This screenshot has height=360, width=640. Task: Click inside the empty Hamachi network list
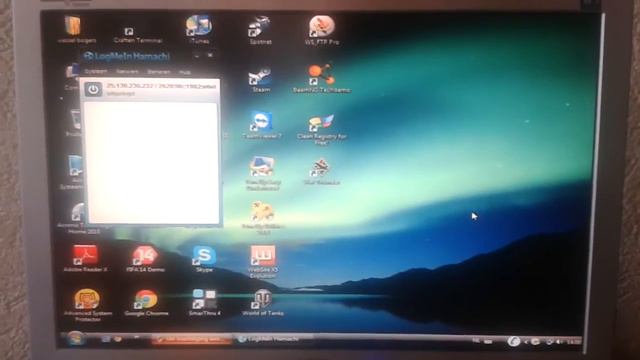(x=152, y=162)
